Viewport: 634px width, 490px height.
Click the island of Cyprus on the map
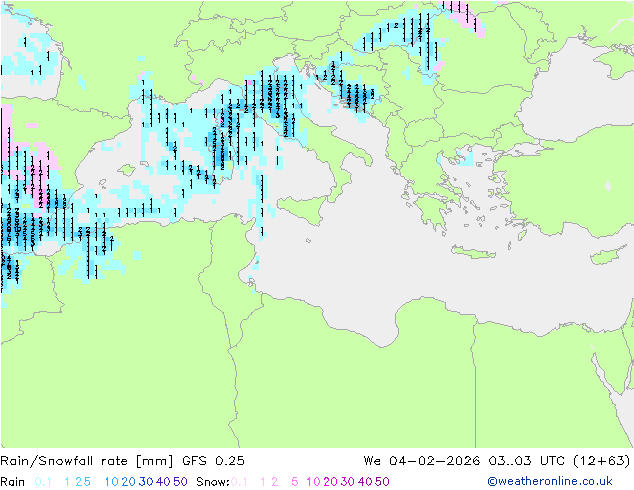(x=606, y=256)
